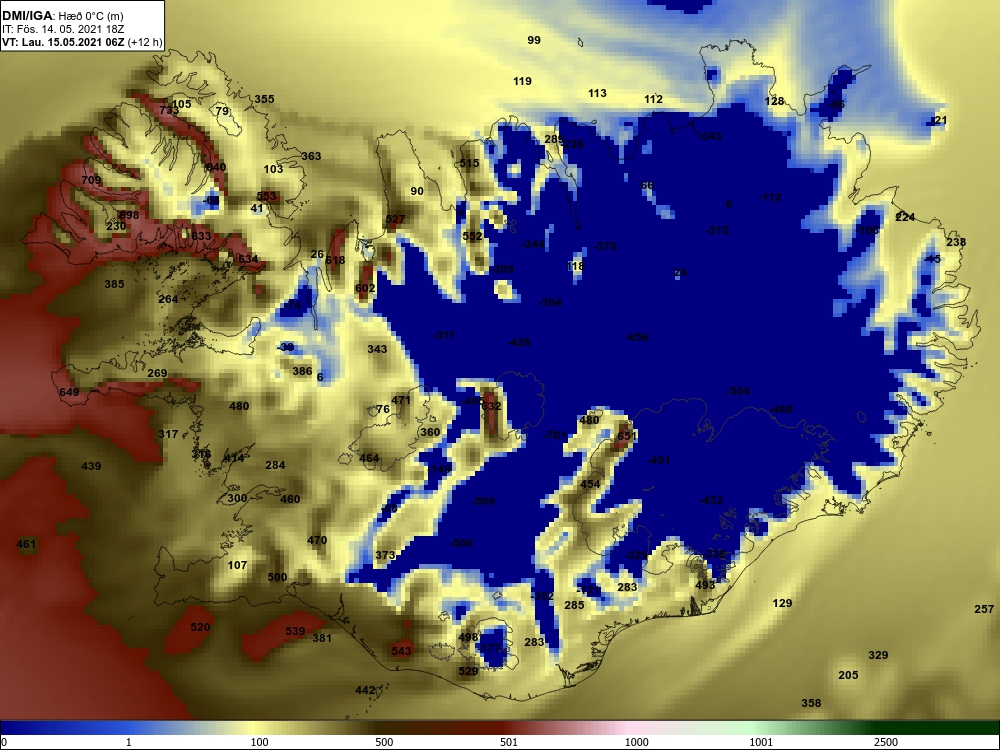The height and width of the screenshot is (750, 1000).
Task: Click the map value 129
Action: (x=782, y=603)
